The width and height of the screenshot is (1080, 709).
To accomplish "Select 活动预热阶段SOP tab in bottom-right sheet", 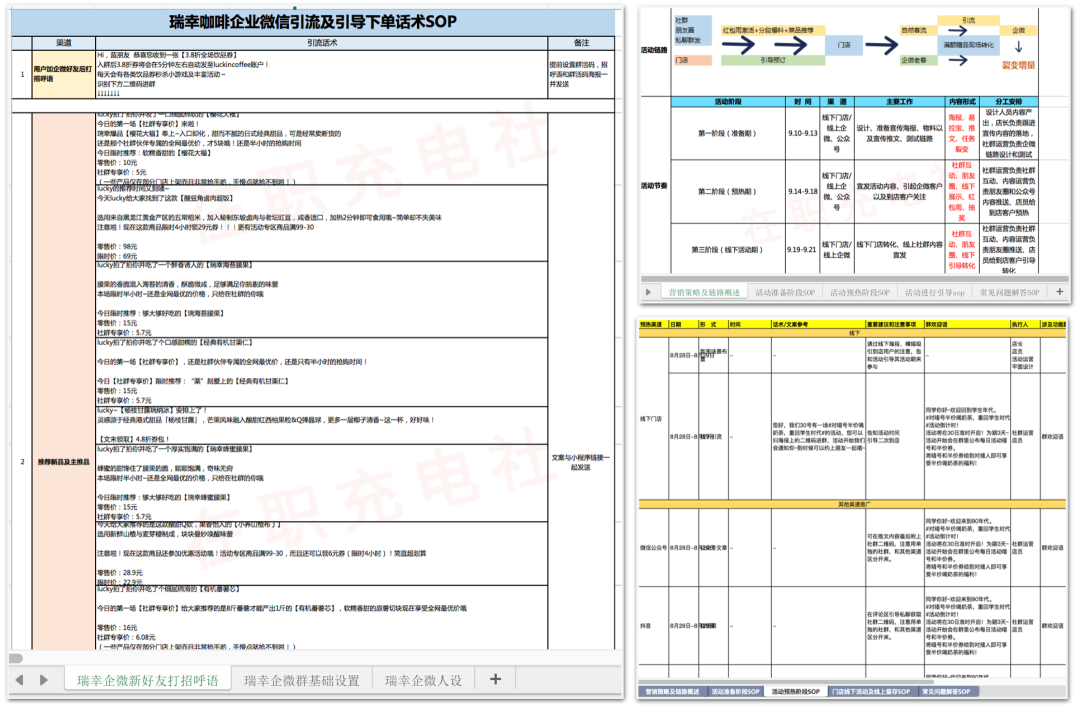I will (x=796, y=692).
